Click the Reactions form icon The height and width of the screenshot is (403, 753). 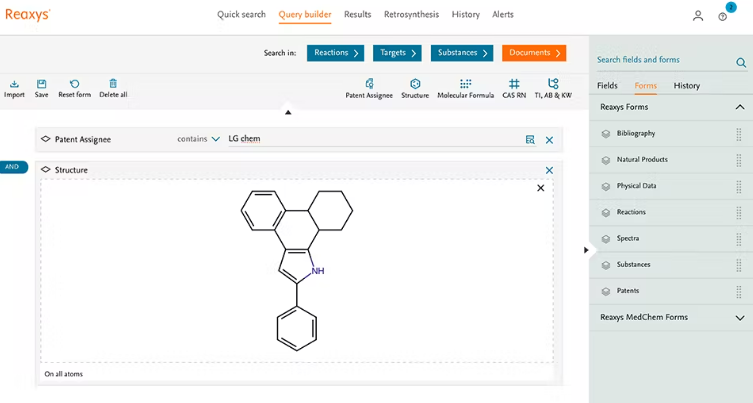click(606, 213)
